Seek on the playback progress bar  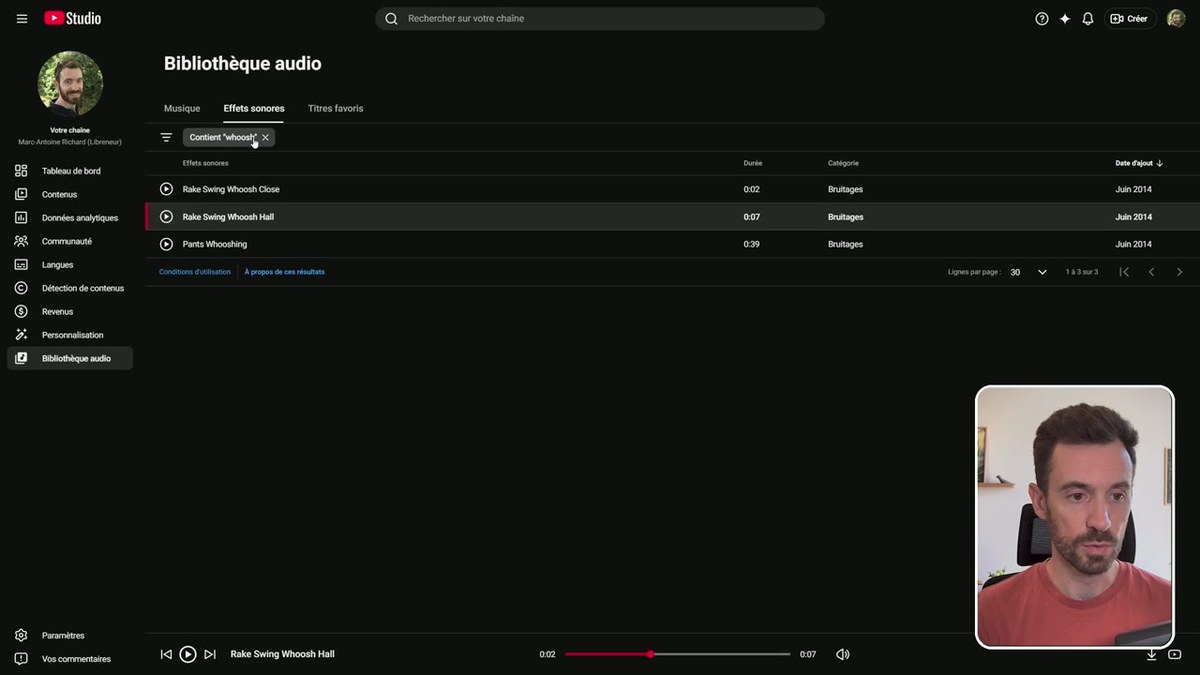pos(677,654)
